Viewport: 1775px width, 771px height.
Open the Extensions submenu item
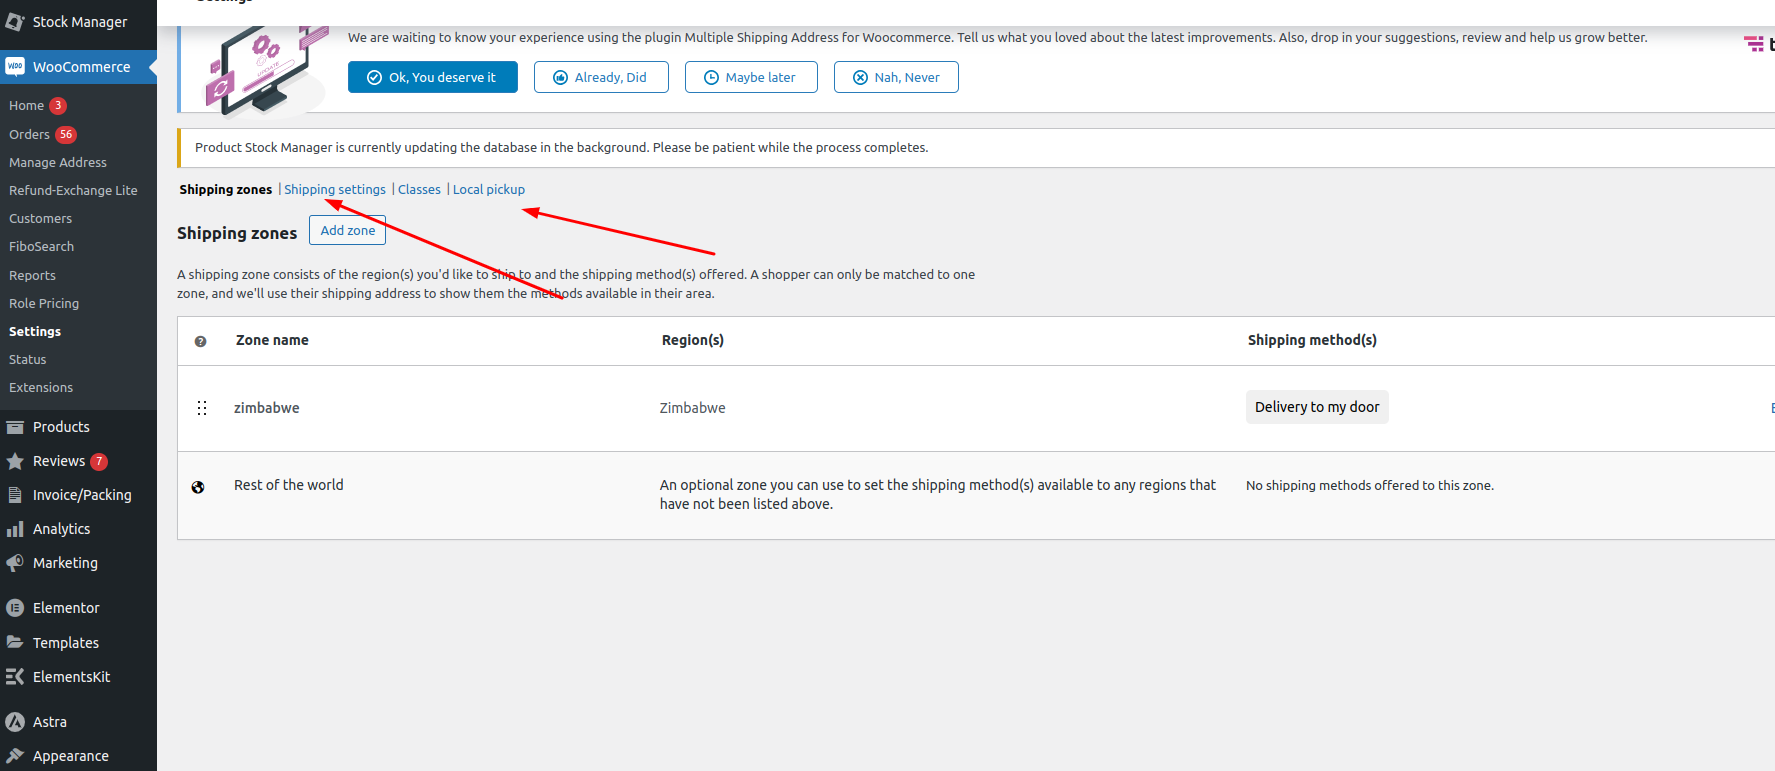tap(41, 387)
